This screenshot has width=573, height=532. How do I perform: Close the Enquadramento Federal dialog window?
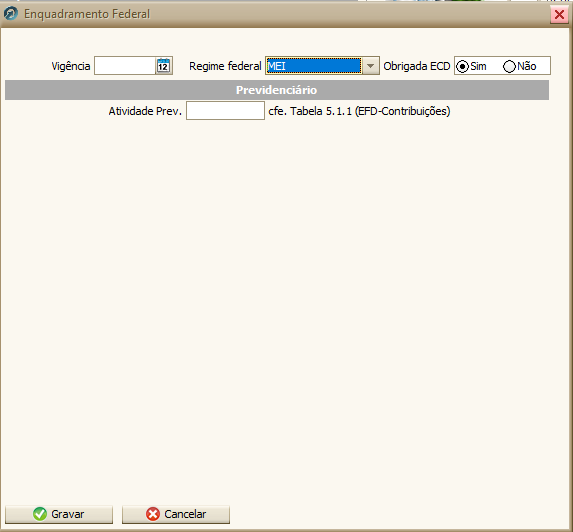(x=559, y=15)
